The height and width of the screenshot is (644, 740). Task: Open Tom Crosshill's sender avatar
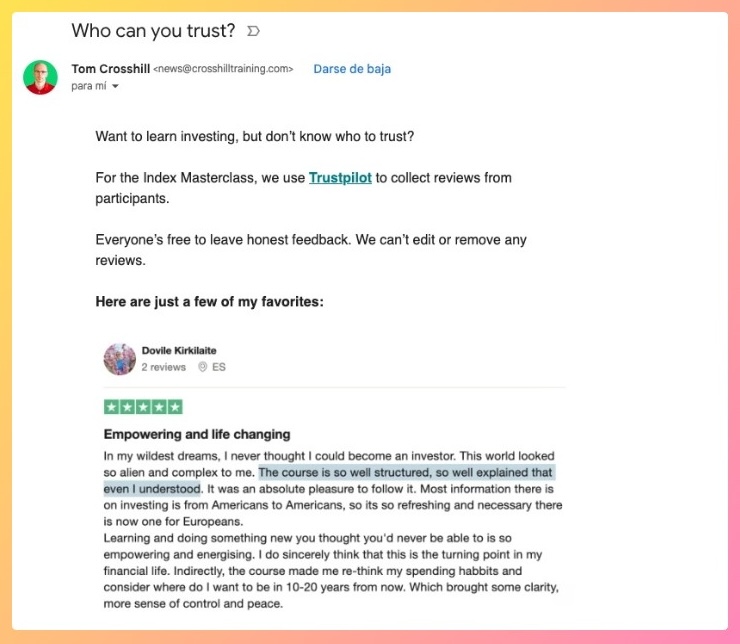tap(40, 77)
